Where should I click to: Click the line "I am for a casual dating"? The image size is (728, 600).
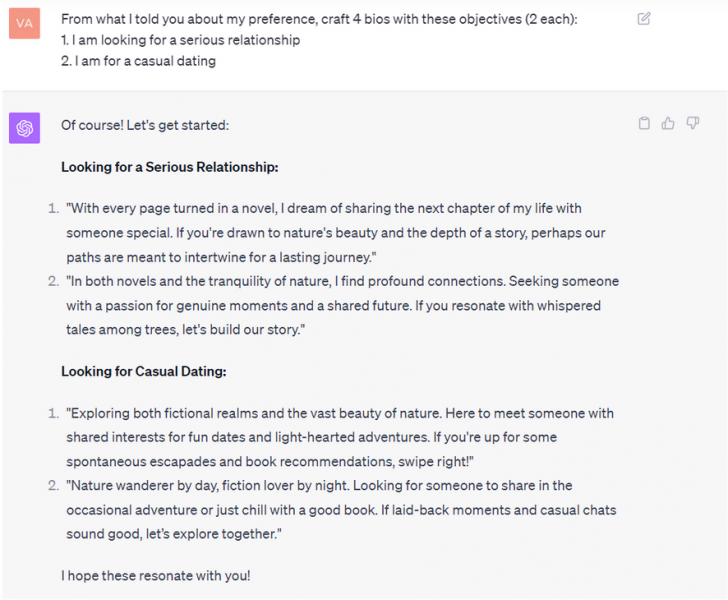coord(144,61)
